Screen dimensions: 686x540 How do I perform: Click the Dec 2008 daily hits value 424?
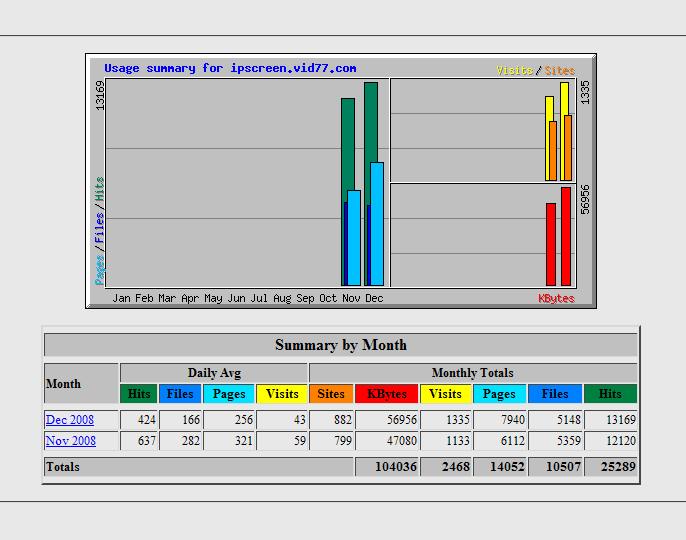[x=147, y=420]
